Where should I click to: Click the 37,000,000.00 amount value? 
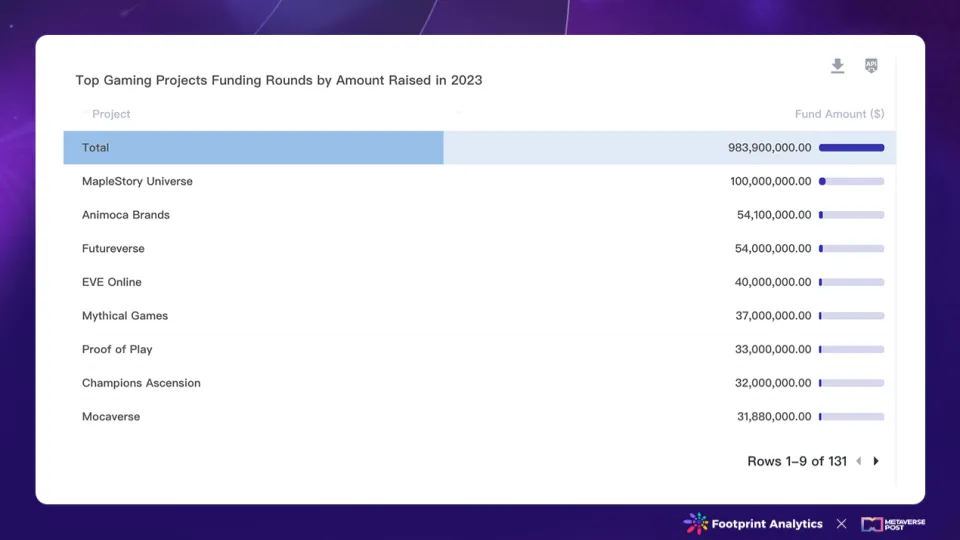[773, 316]
